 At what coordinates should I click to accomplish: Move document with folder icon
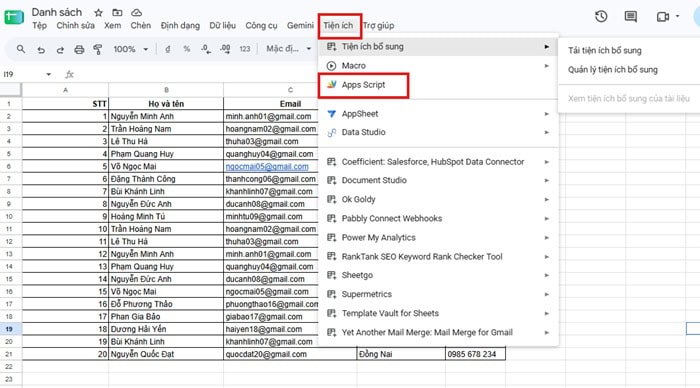coord(117,13)
